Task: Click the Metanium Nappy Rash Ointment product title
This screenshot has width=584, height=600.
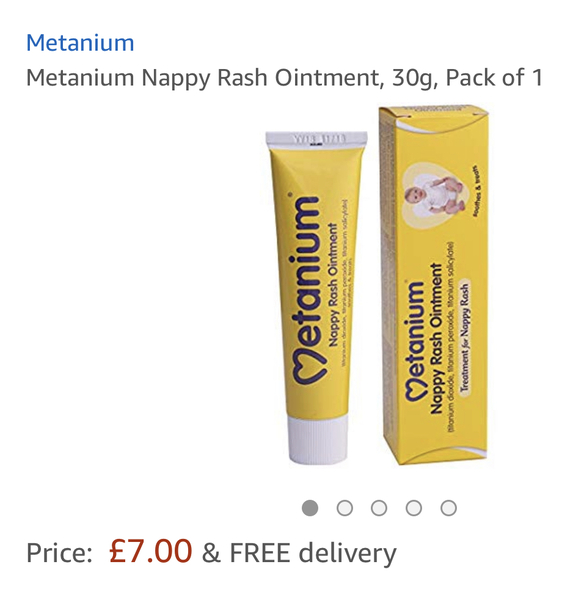Action: point(284,78)
